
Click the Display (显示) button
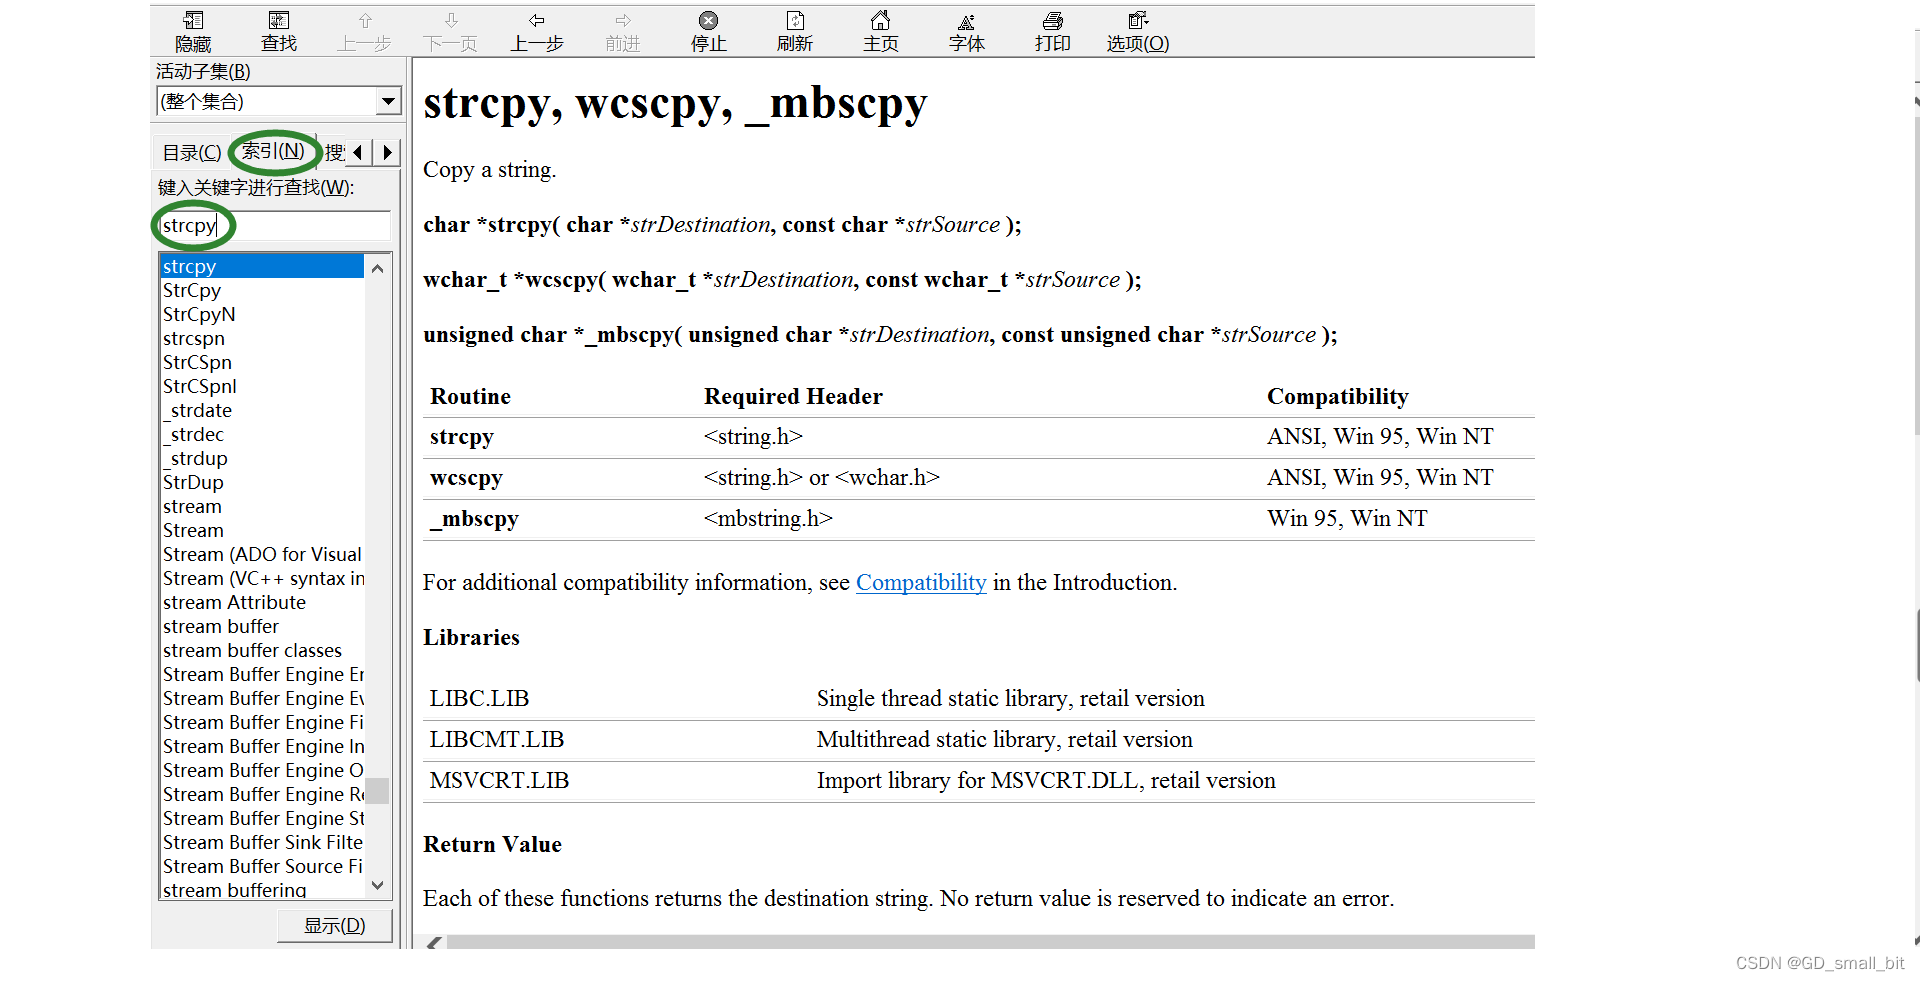(334, 926)
